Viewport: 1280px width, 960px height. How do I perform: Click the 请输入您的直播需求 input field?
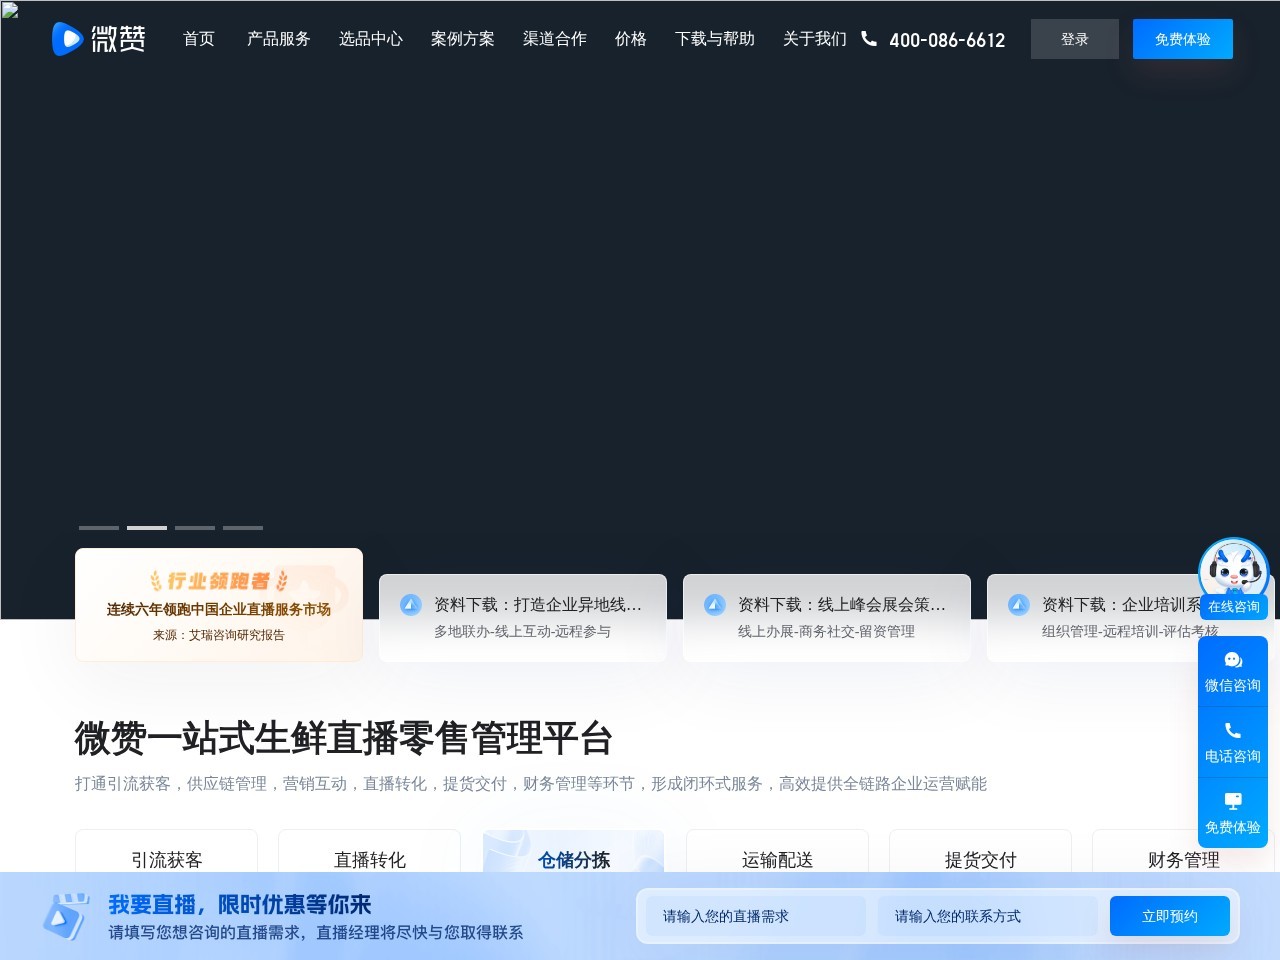point(757,915)
